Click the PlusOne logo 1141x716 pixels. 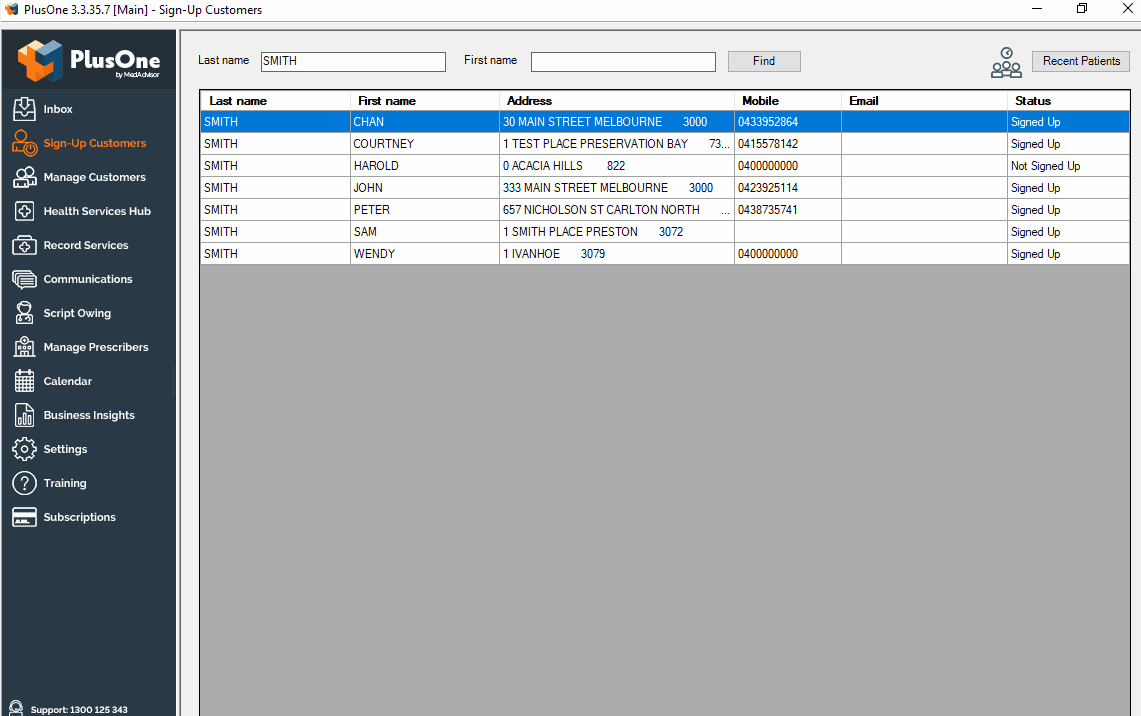pos(89,60)
